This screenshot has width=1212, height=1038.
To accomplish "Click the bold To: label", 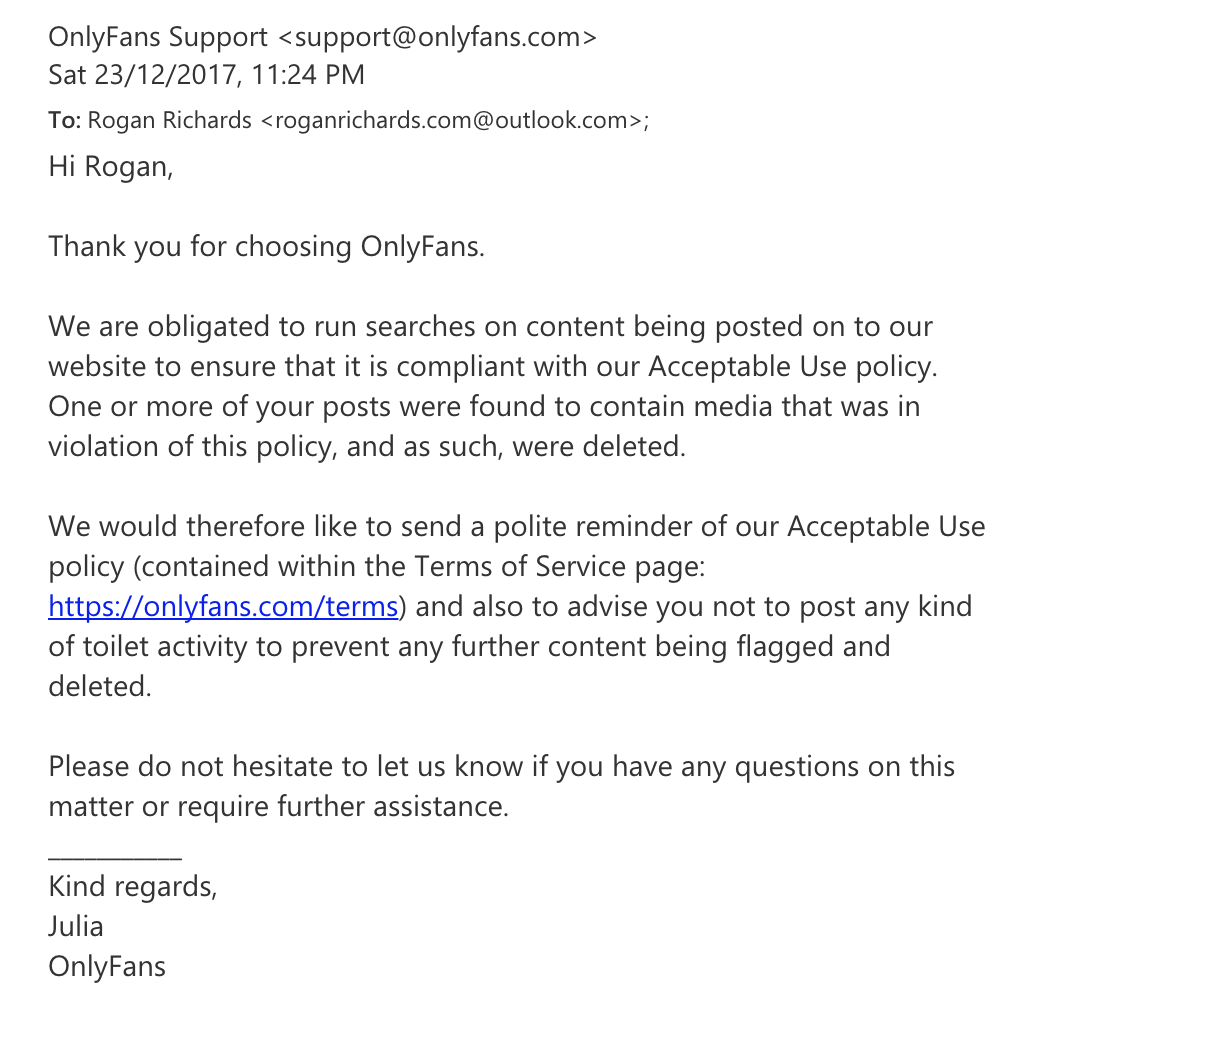I will coord(64,120).
